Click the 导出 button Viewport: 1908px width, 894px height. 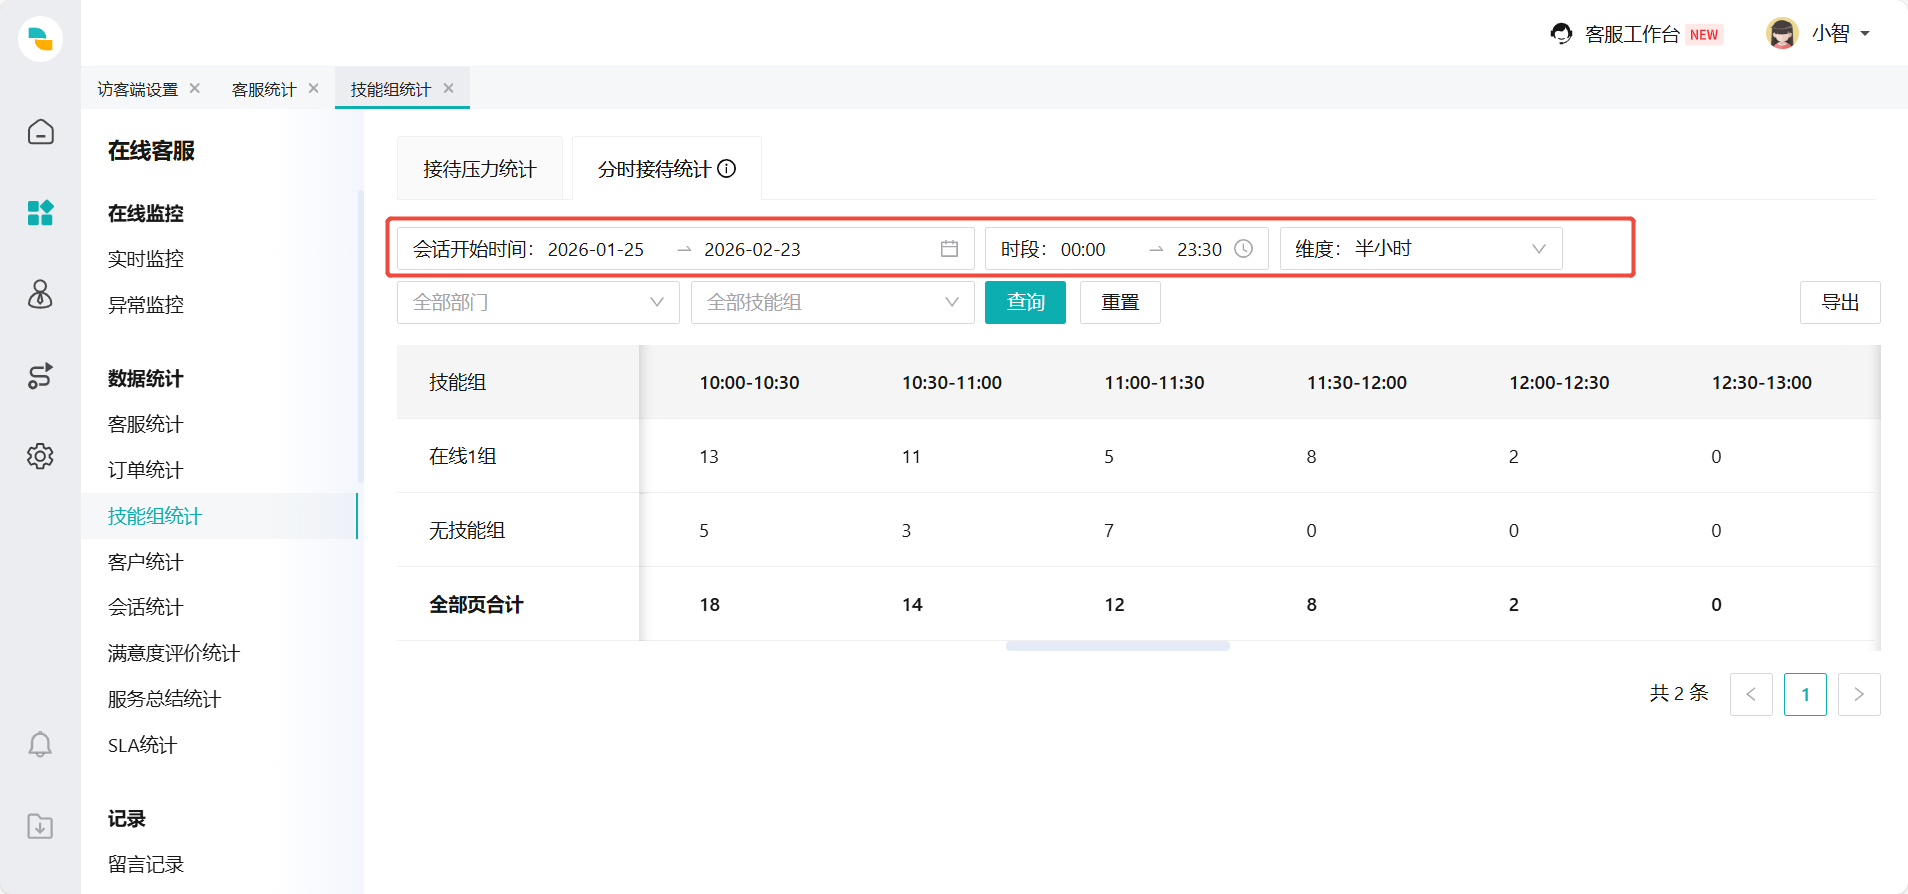pos(1839,302)
